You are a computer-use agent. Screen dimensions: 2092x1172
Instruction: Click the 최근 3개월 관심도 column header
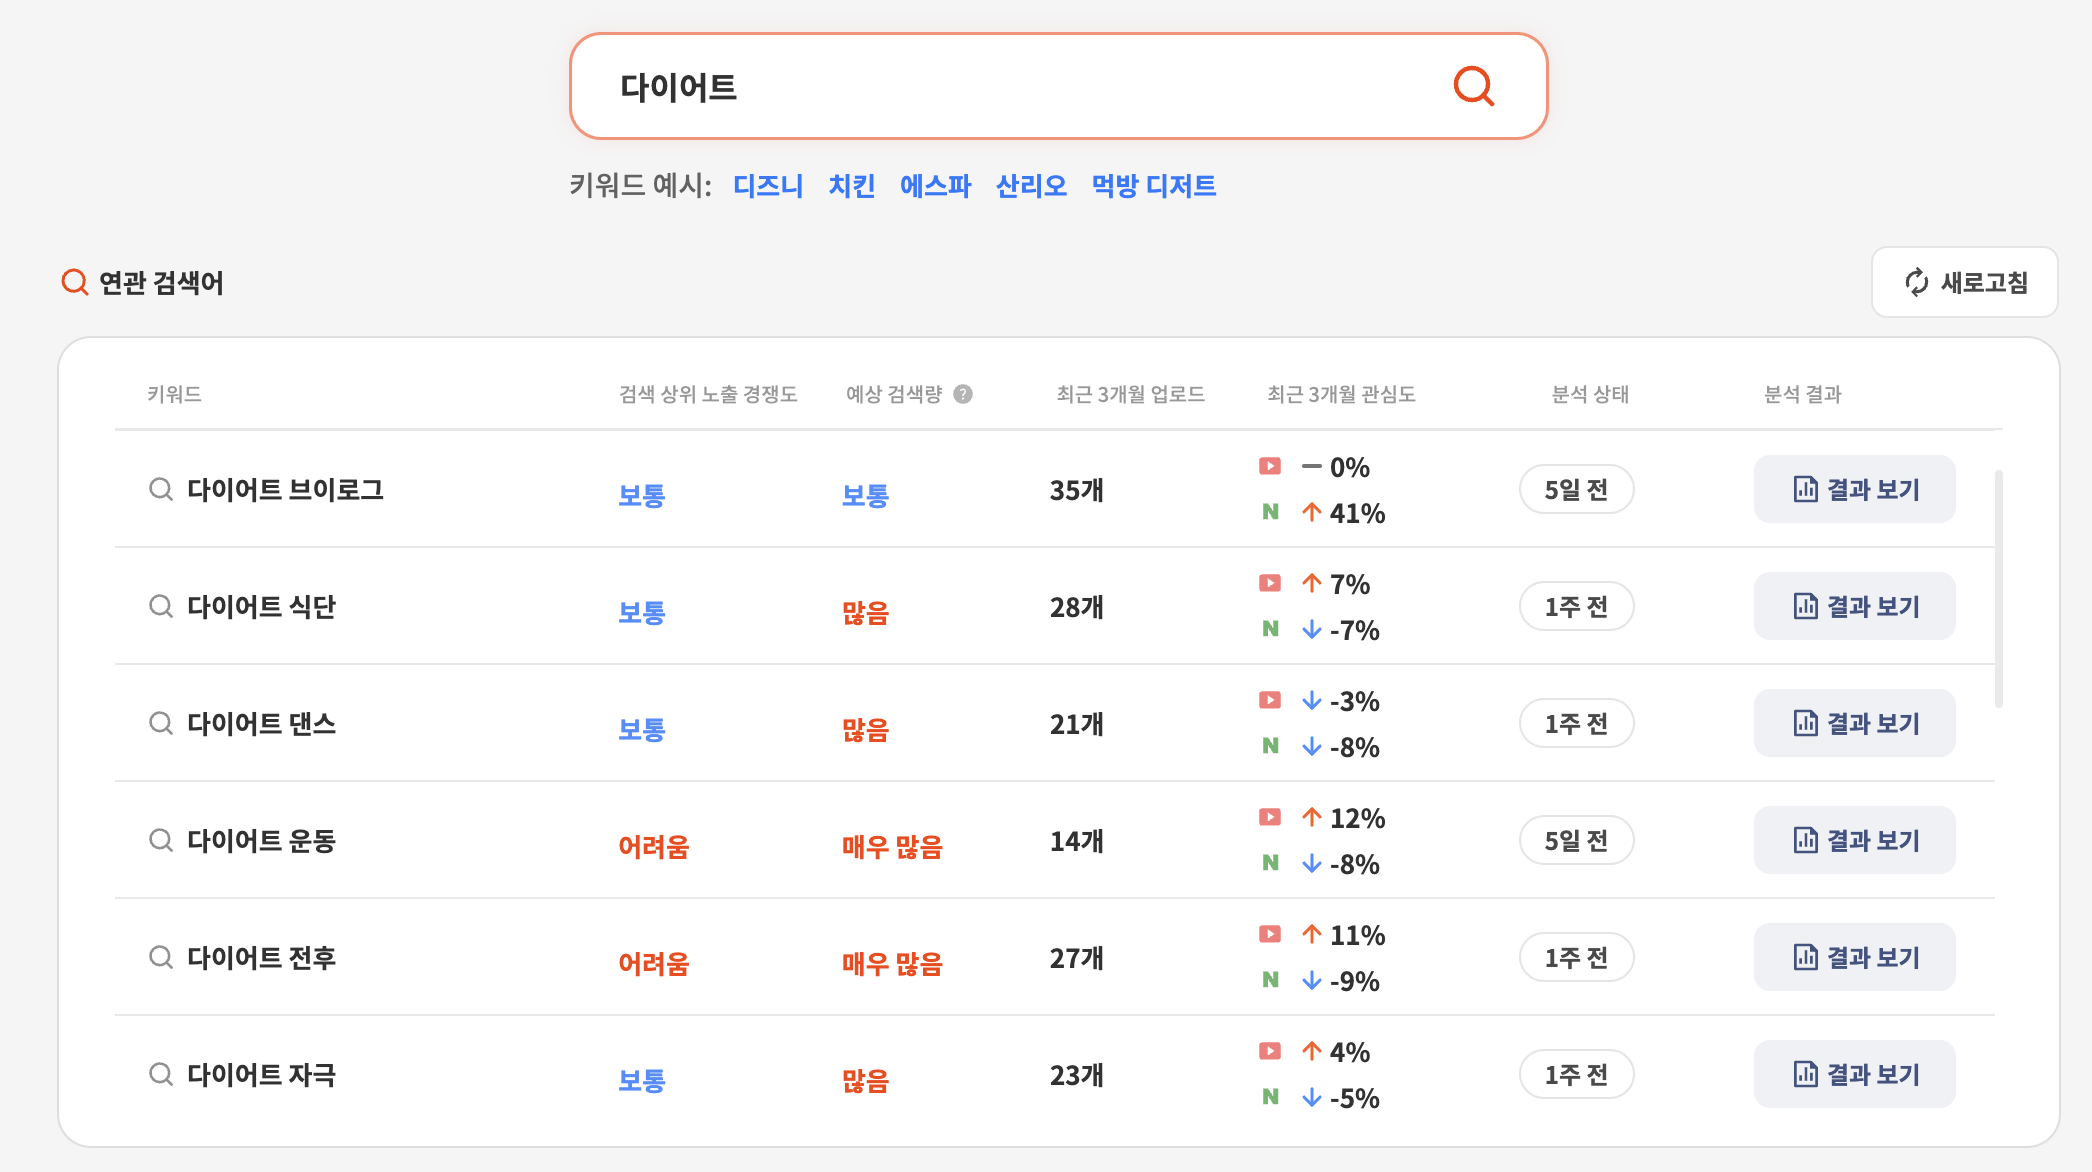1341,394
